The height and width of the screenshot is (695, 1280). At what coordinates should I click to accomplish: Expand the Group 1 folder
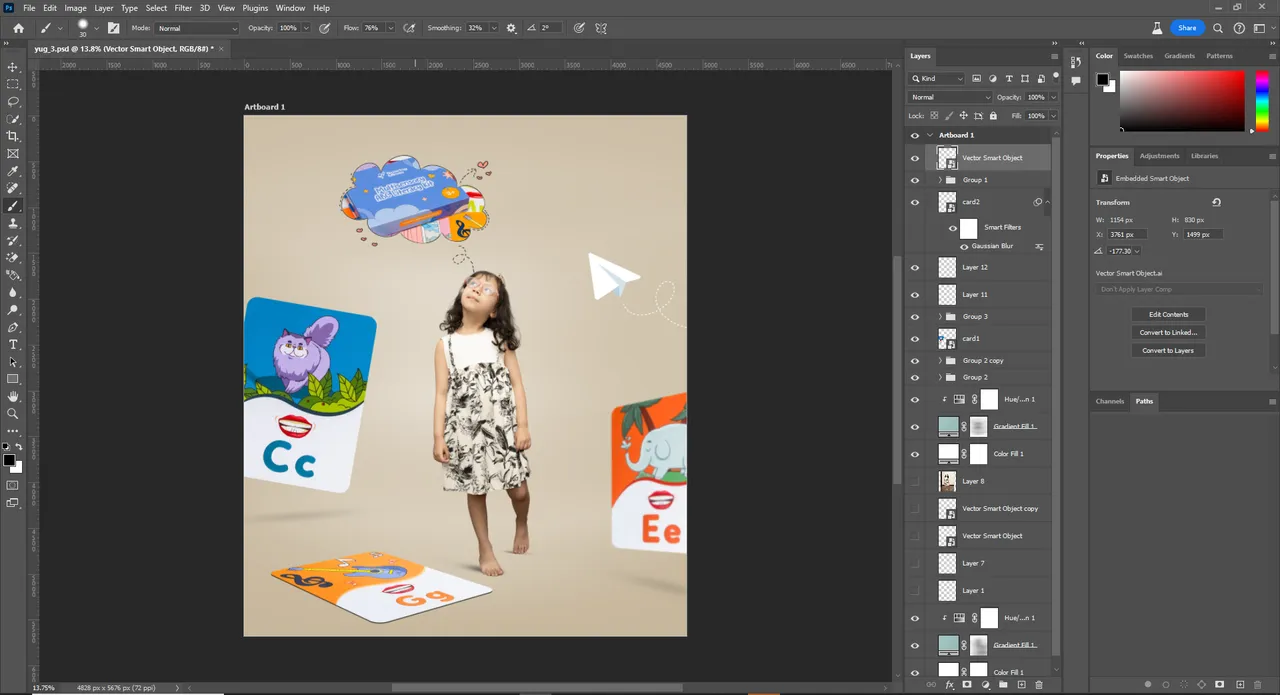pyautogui.click(x=940, y=180)
